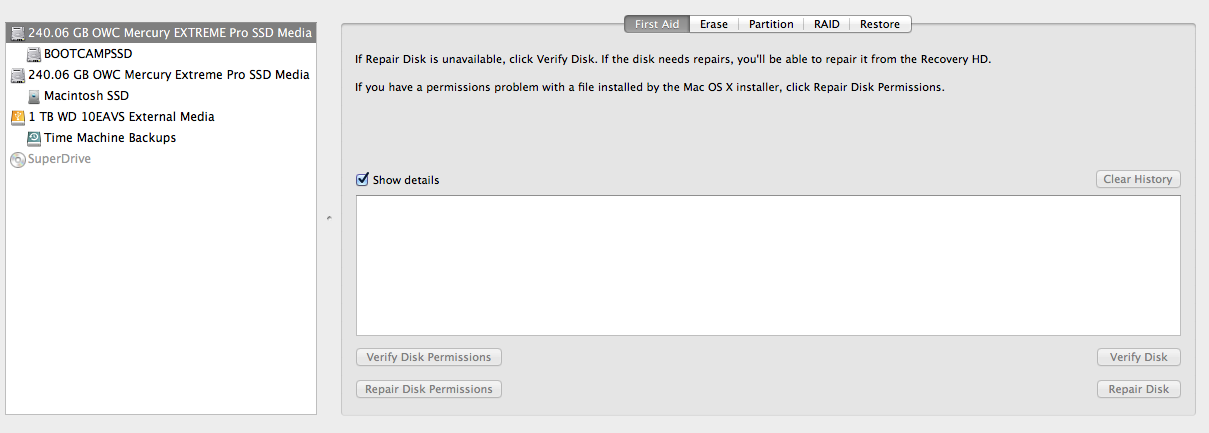The height and width of the screenshot is (433, 1209).
Task: Click Repair Disk Permissions button
Action: 429,389
